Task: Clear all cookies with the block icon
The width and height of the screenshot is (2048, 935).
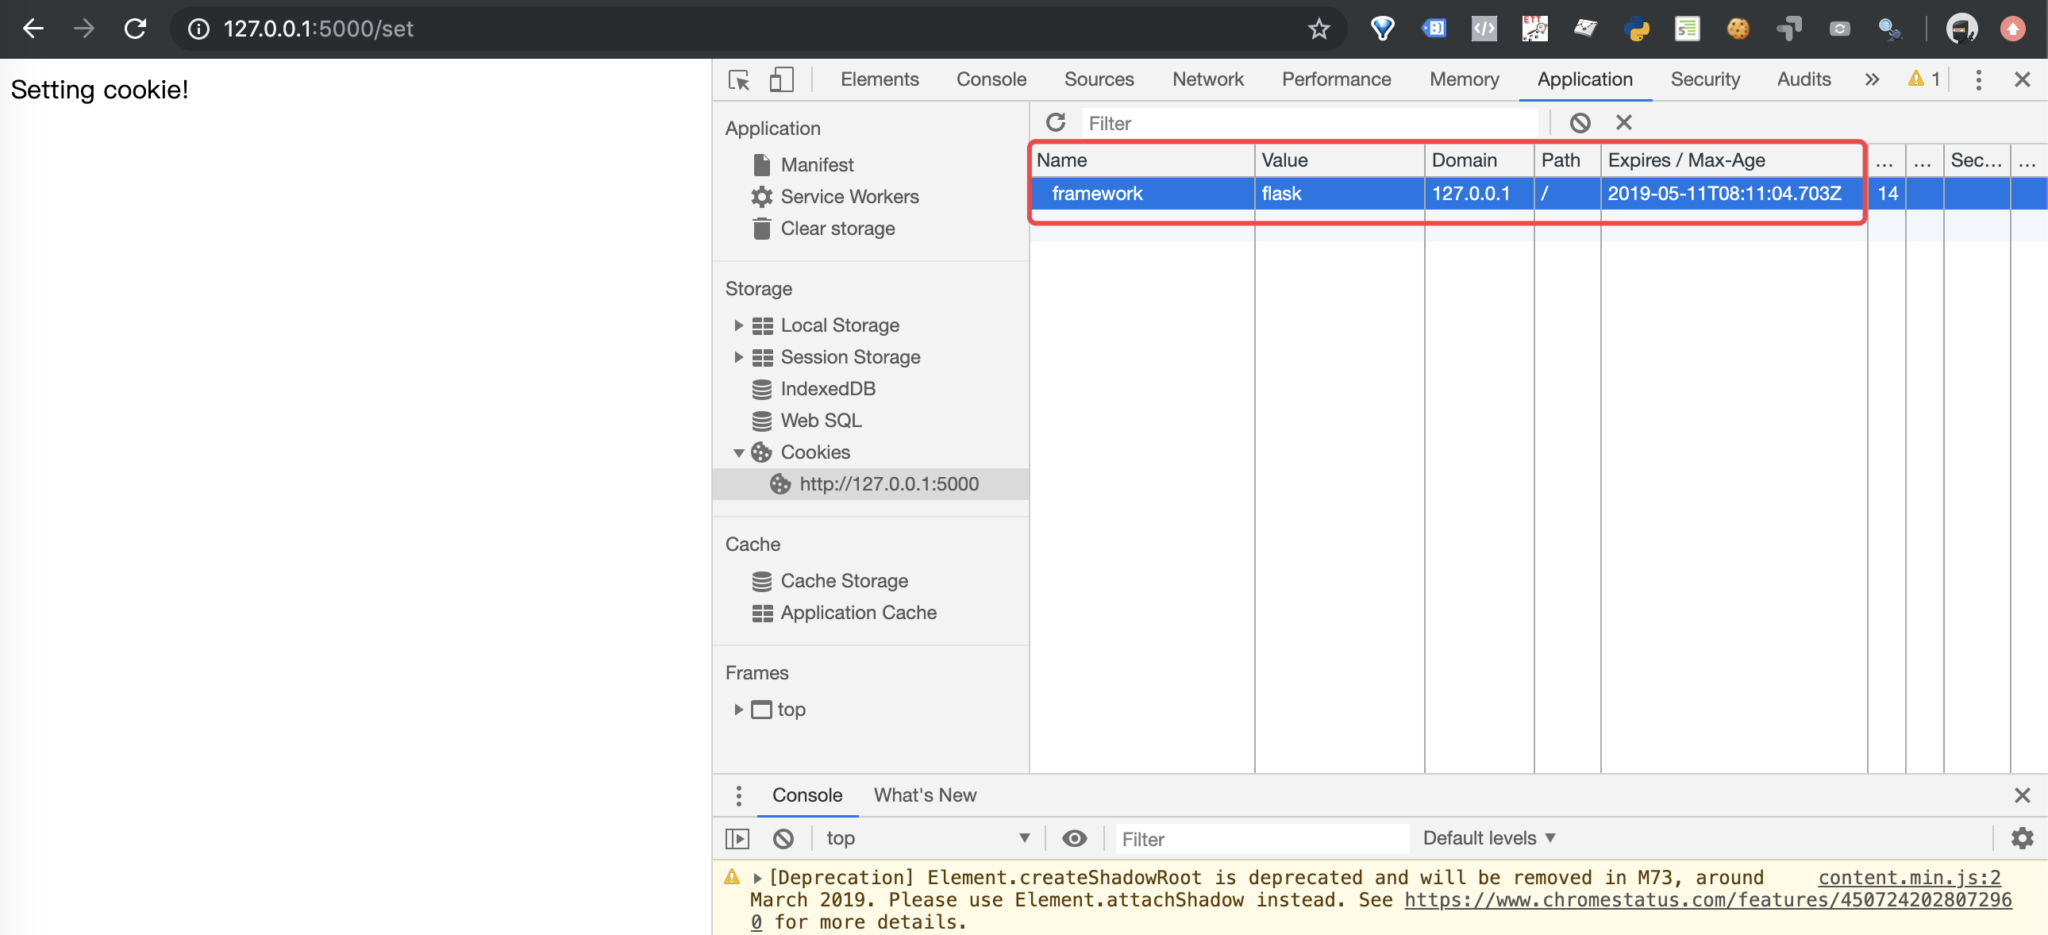Action: tap(1580, 123)
